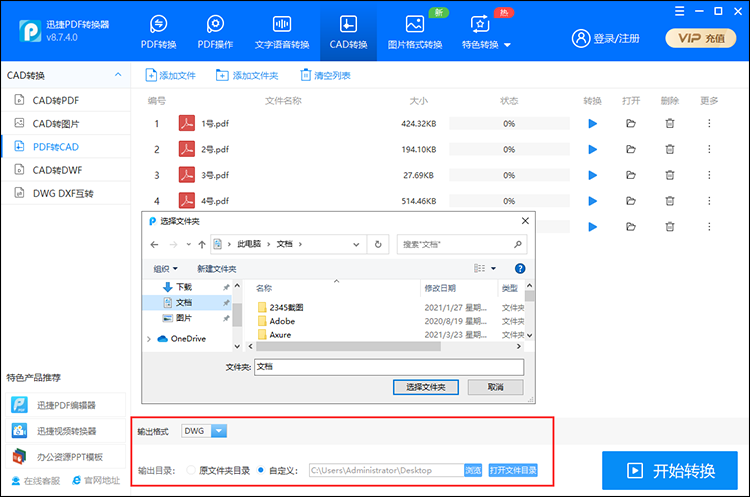Close the 选择文件夹 dialog
The height and width of the screenshot is (497, 750).
(x=525, y=221)
